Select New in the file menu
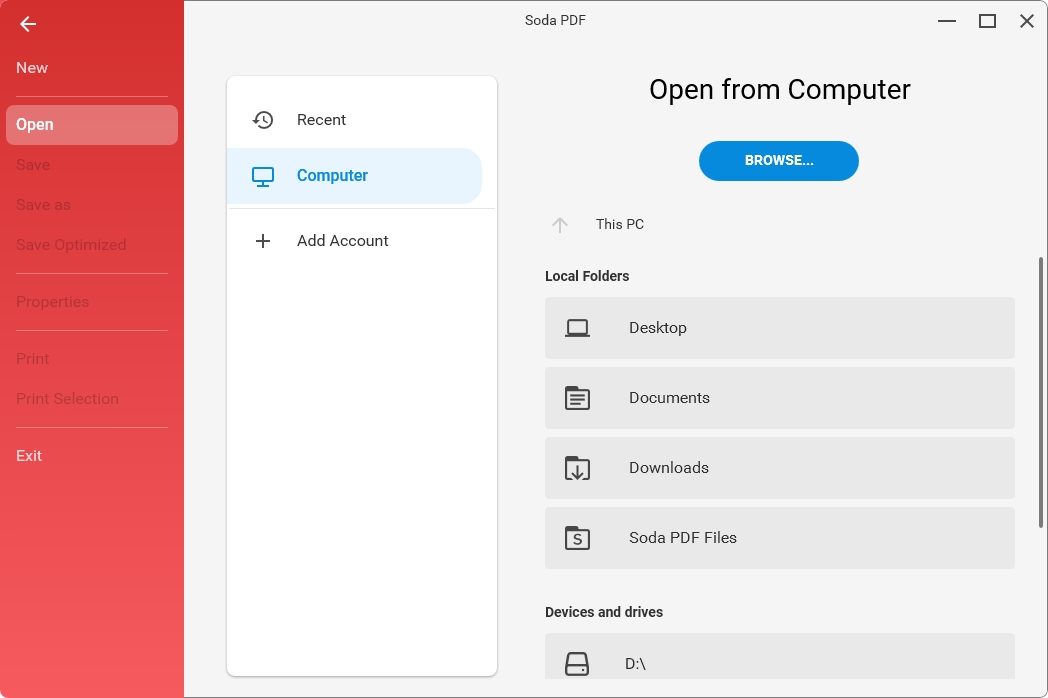 point(32,68)
